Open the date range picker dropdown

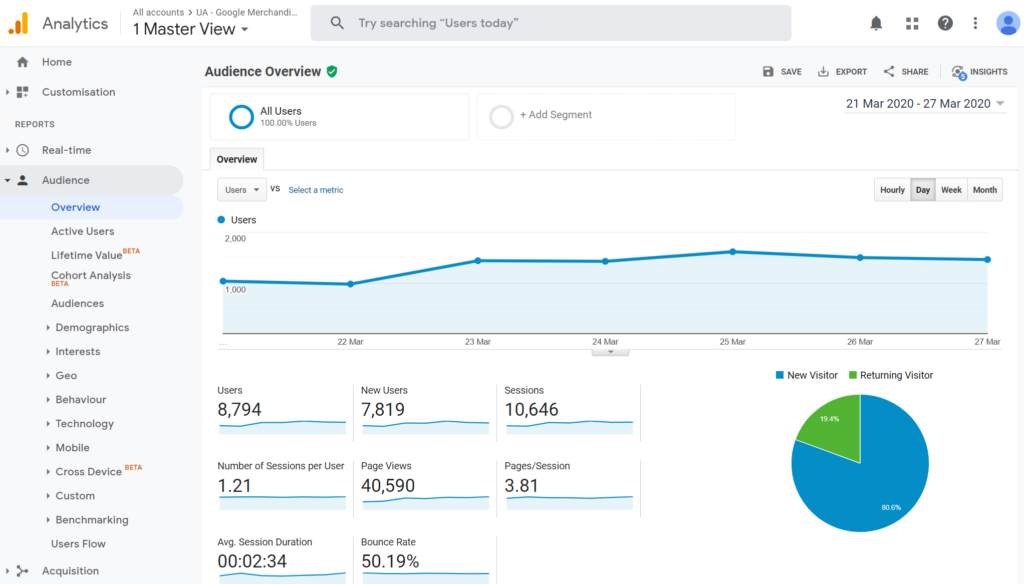(x=925, y=104)
